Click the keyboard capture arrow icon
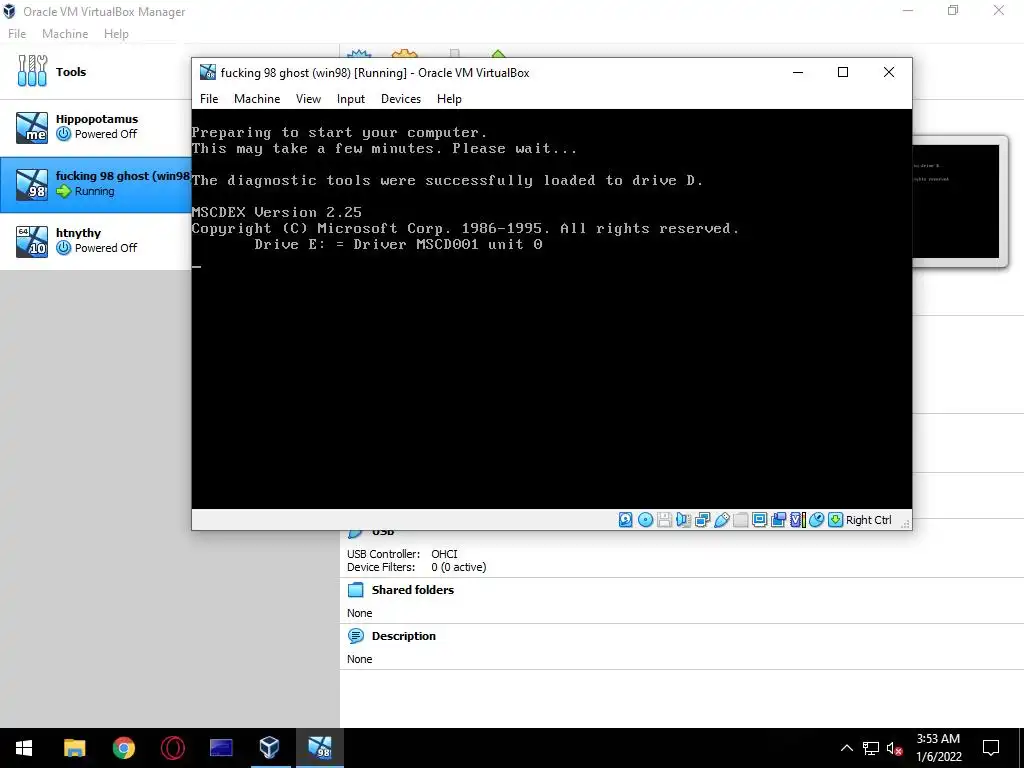Image resolution: width=1024 pixels, height=768 pixels. tap(835, 520)
